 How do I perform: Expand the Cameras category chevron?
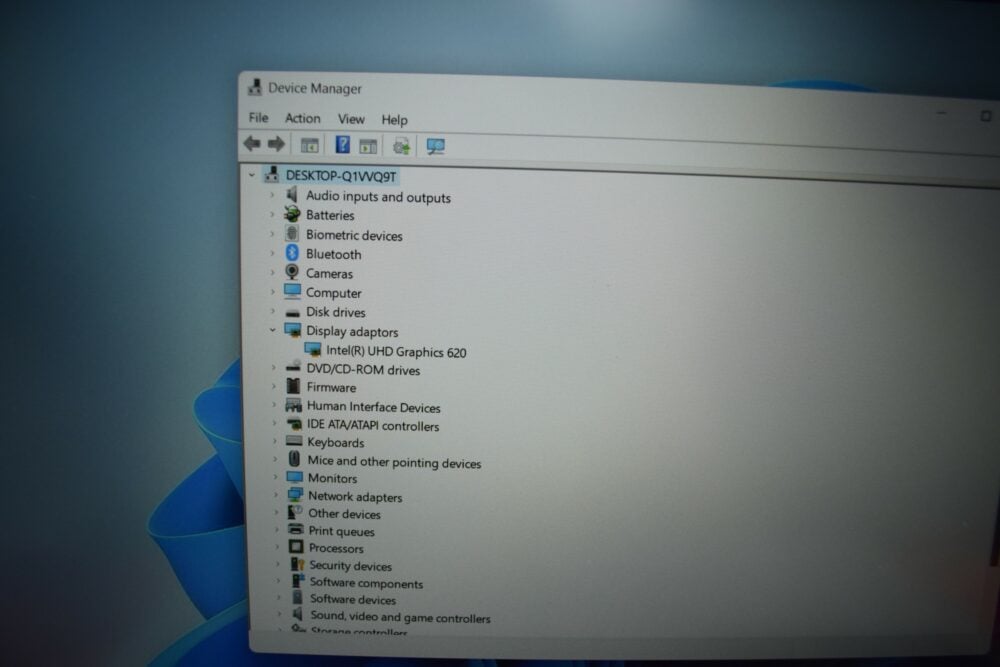[272, 272]
